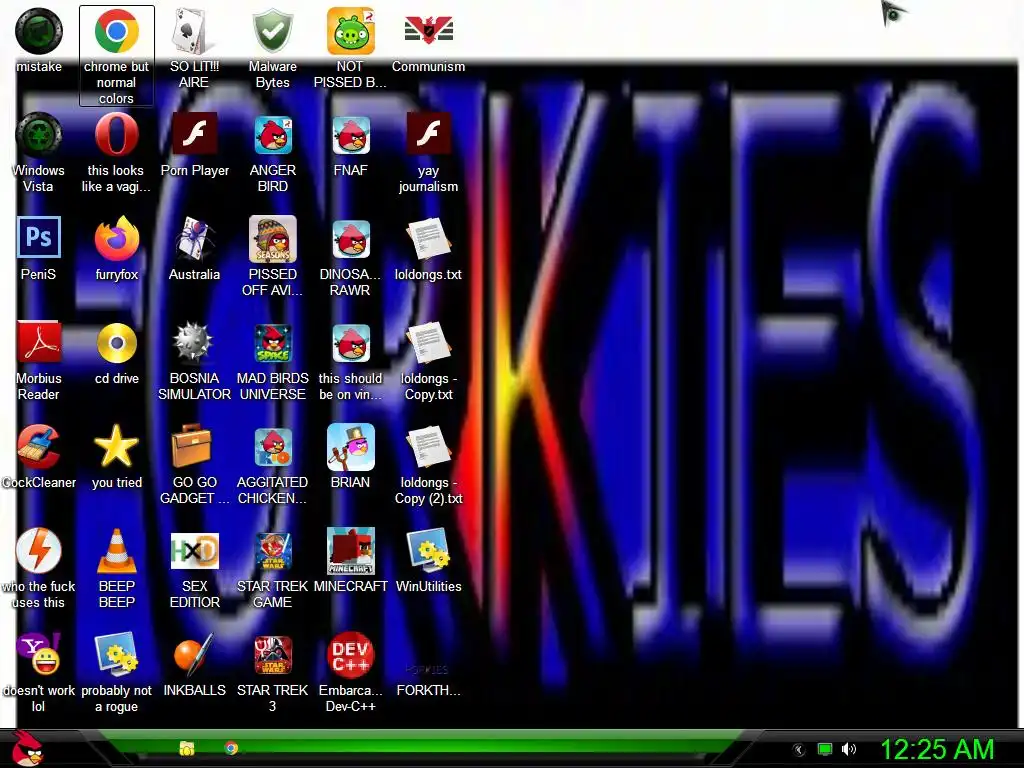Open the furryfox Firefox icon
Viewport: 1024px width, 768px height.
(x=116, y=239)
